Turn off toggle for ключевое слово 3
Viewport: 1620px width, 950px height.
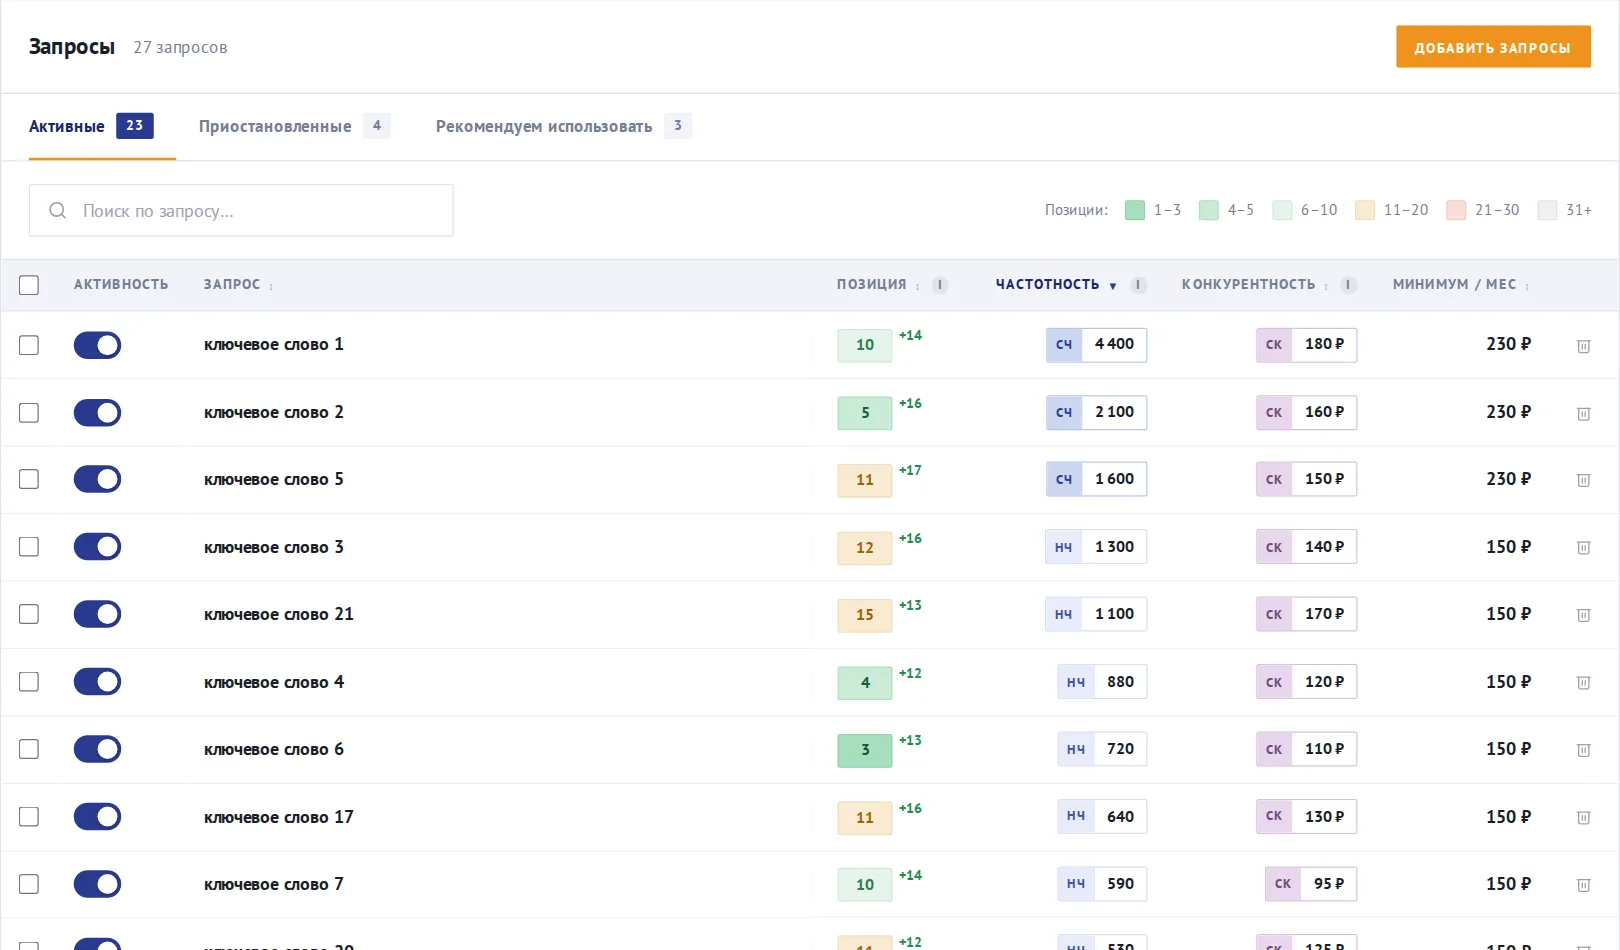pyautogui.click(x=97, y=547)
